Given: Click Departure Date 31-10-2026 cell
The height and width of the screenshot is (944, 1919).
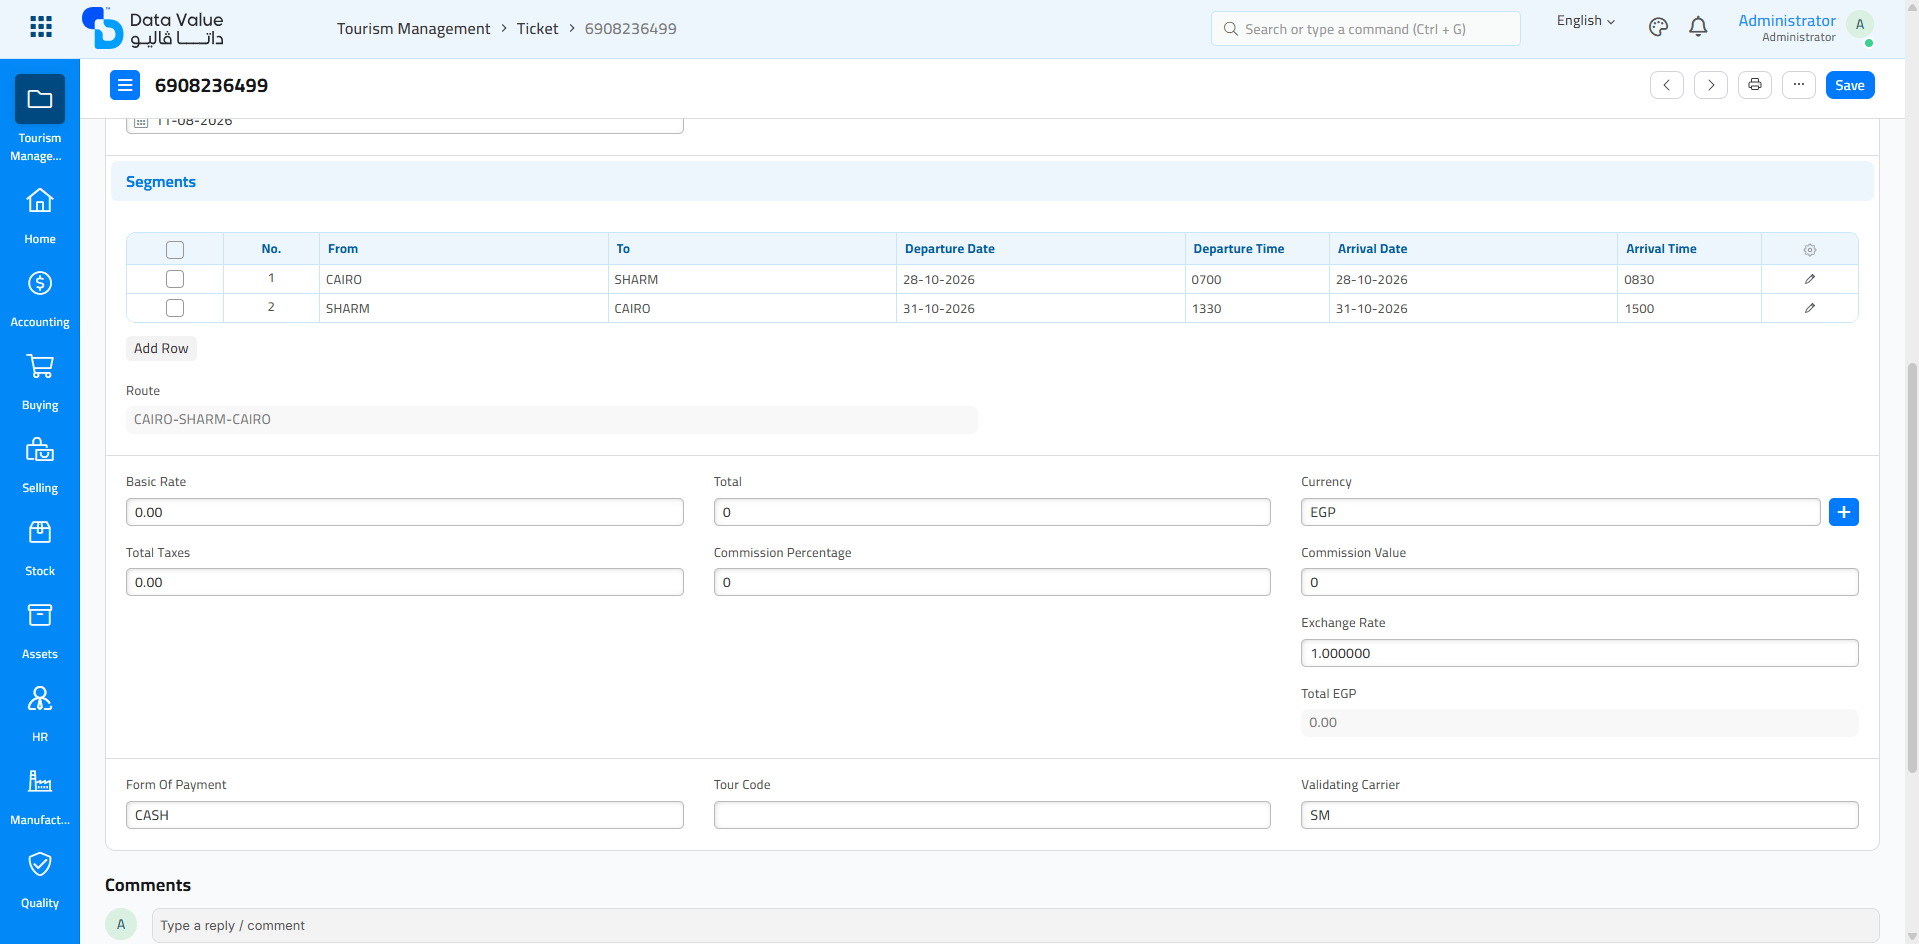Looking at the screenshot, I should point(1041,308).
